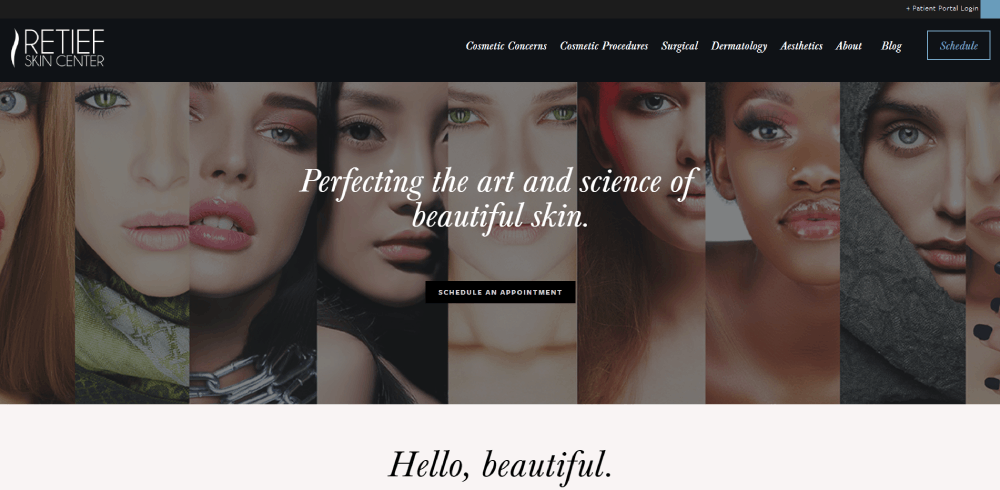
Task: Click the Schedule an Appointment button
Action: click(x=500, y=292)
